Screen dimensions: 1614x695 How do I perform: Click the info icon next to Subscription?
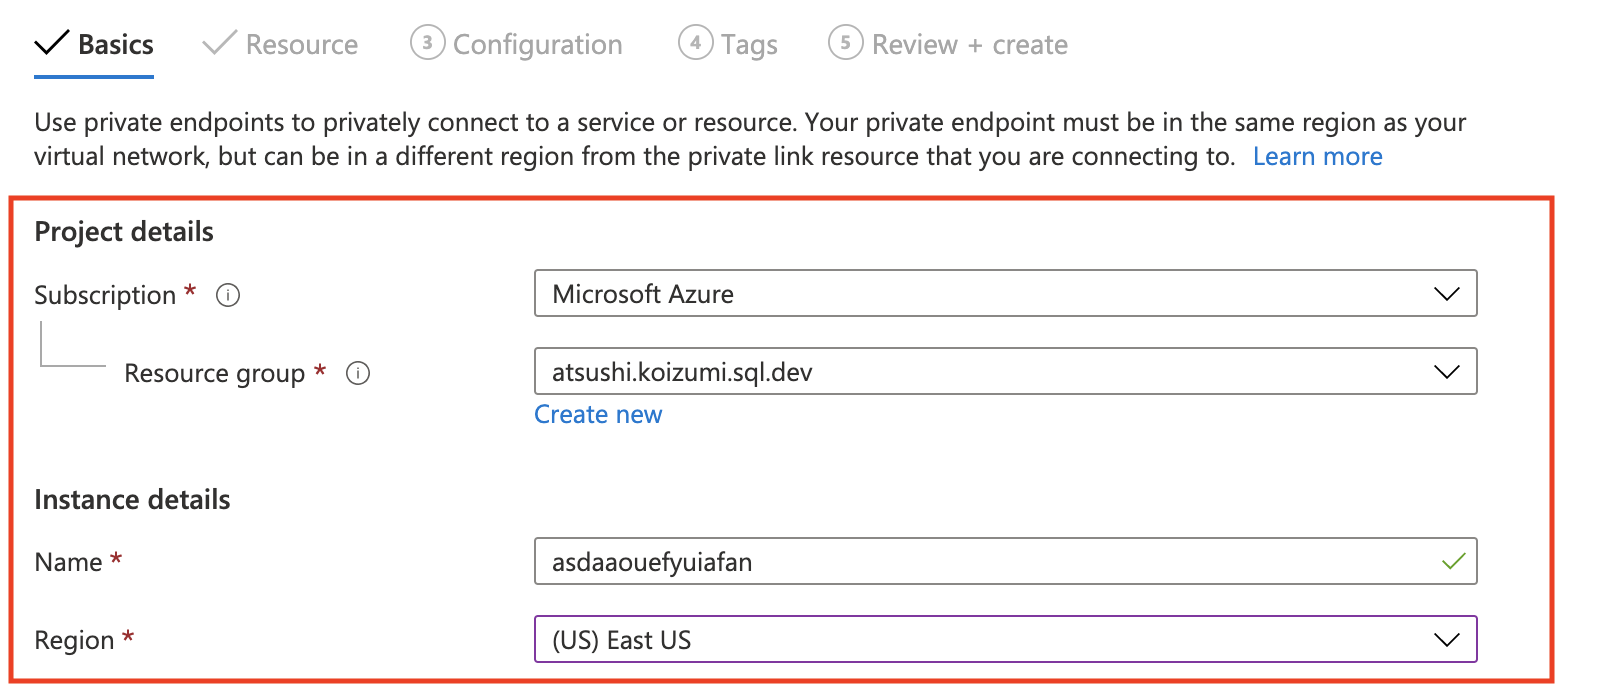[x=228, y=295]
